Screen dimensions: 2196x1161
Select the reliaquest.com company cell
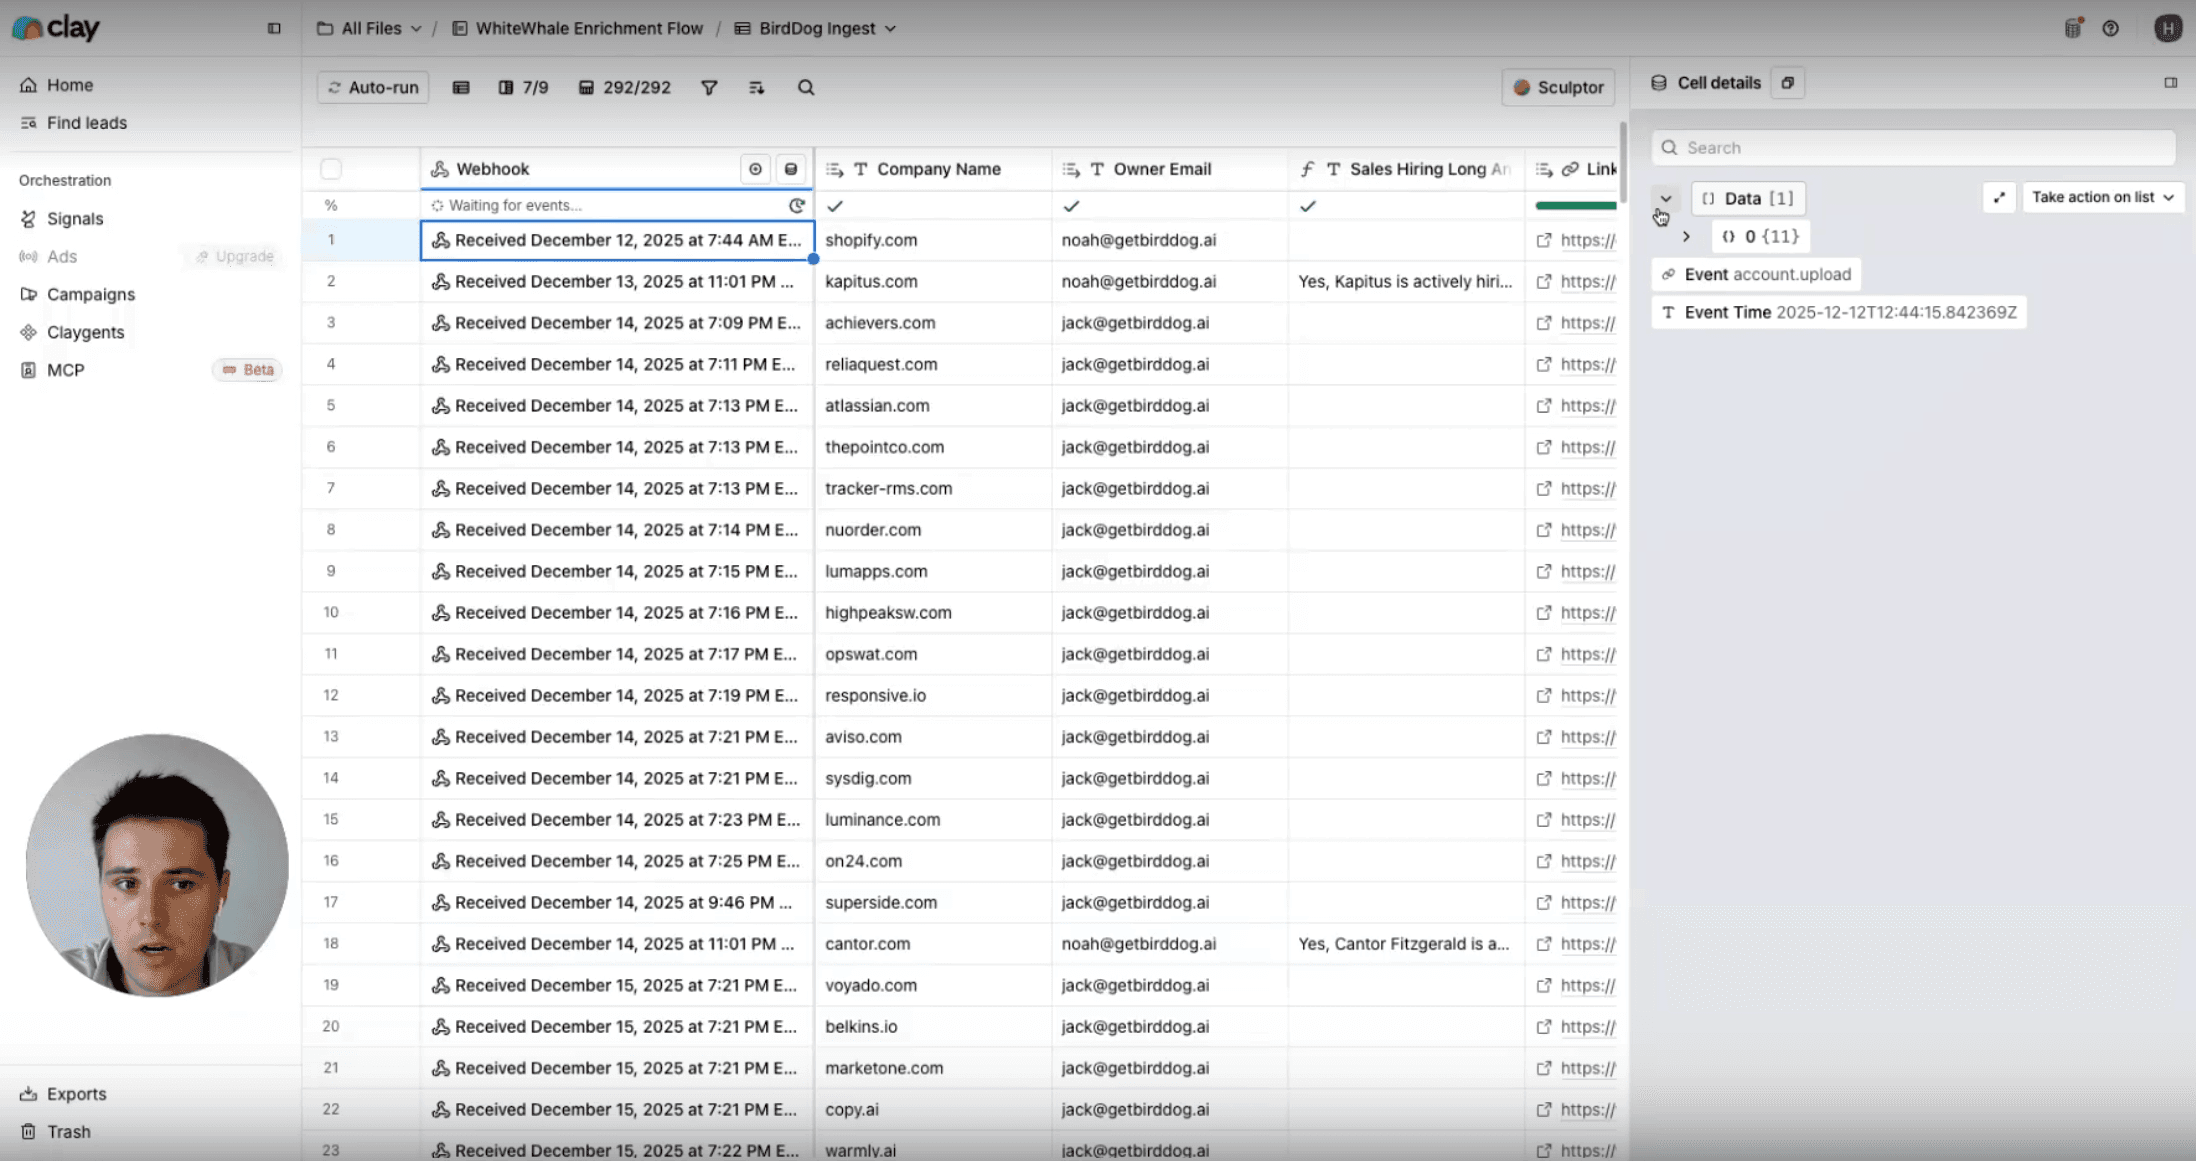click(x=933, y=365)
